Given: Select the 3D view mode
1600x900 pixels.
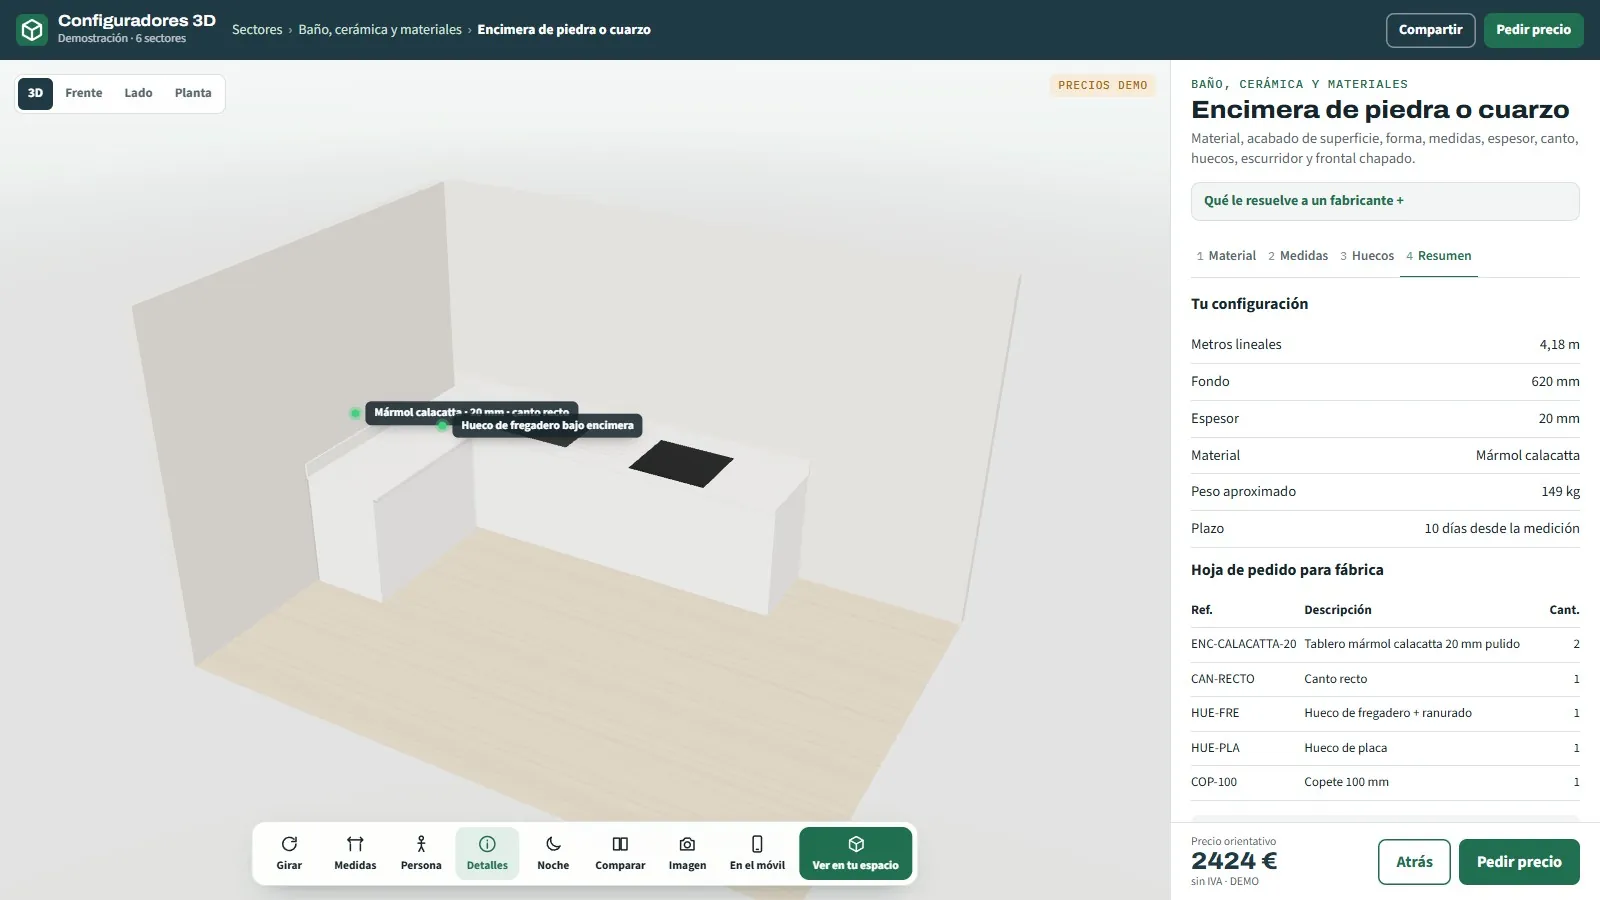Looking at the screenshot, I should (x=35, y=93).
